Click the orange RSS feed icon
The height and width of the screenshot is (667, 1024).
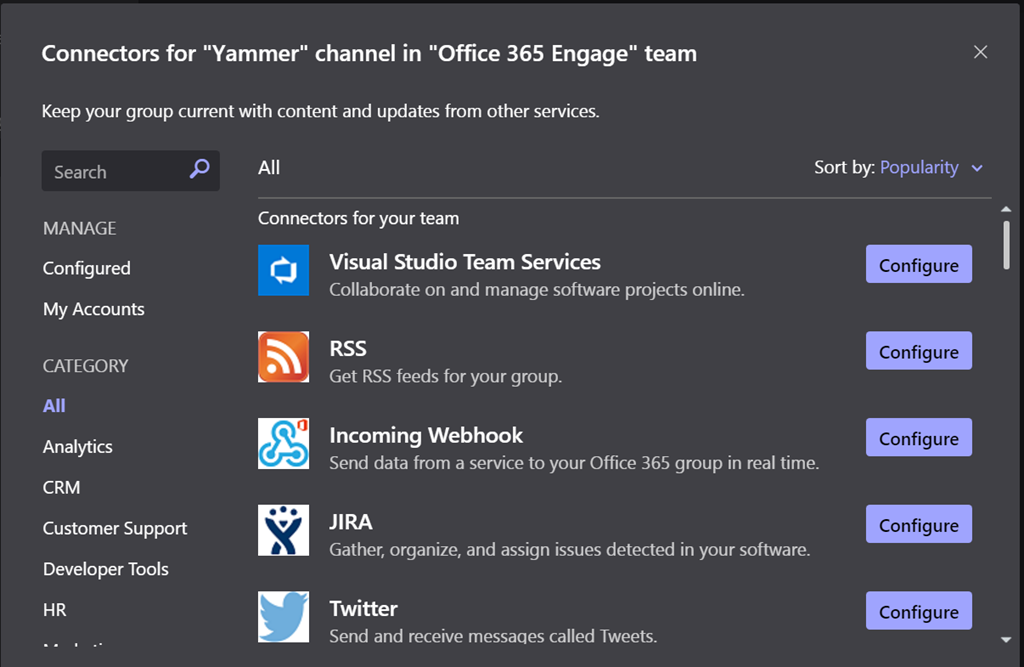283,357
